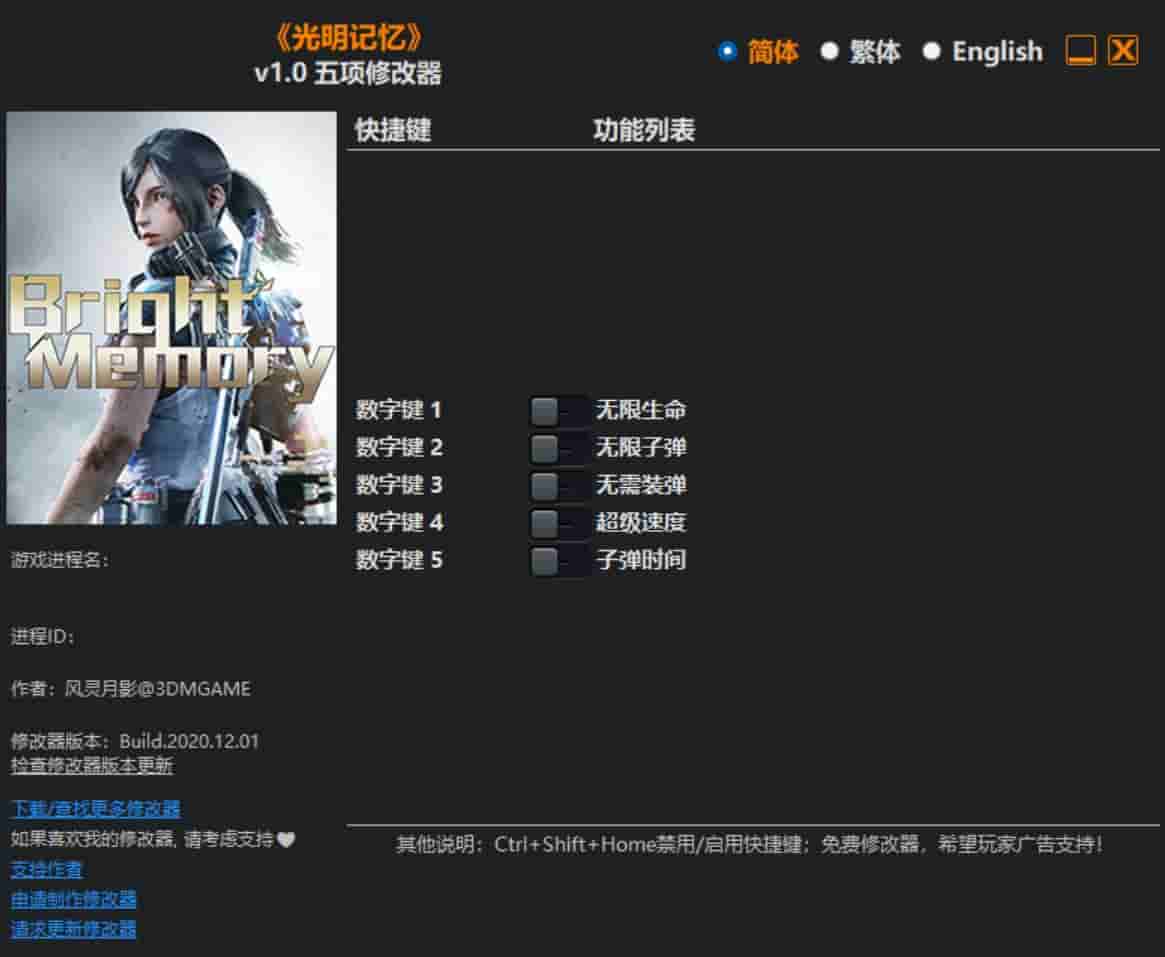Click the Bright Memory cover art
Viewport: 1165px width, 957px height.
(170, 320)
